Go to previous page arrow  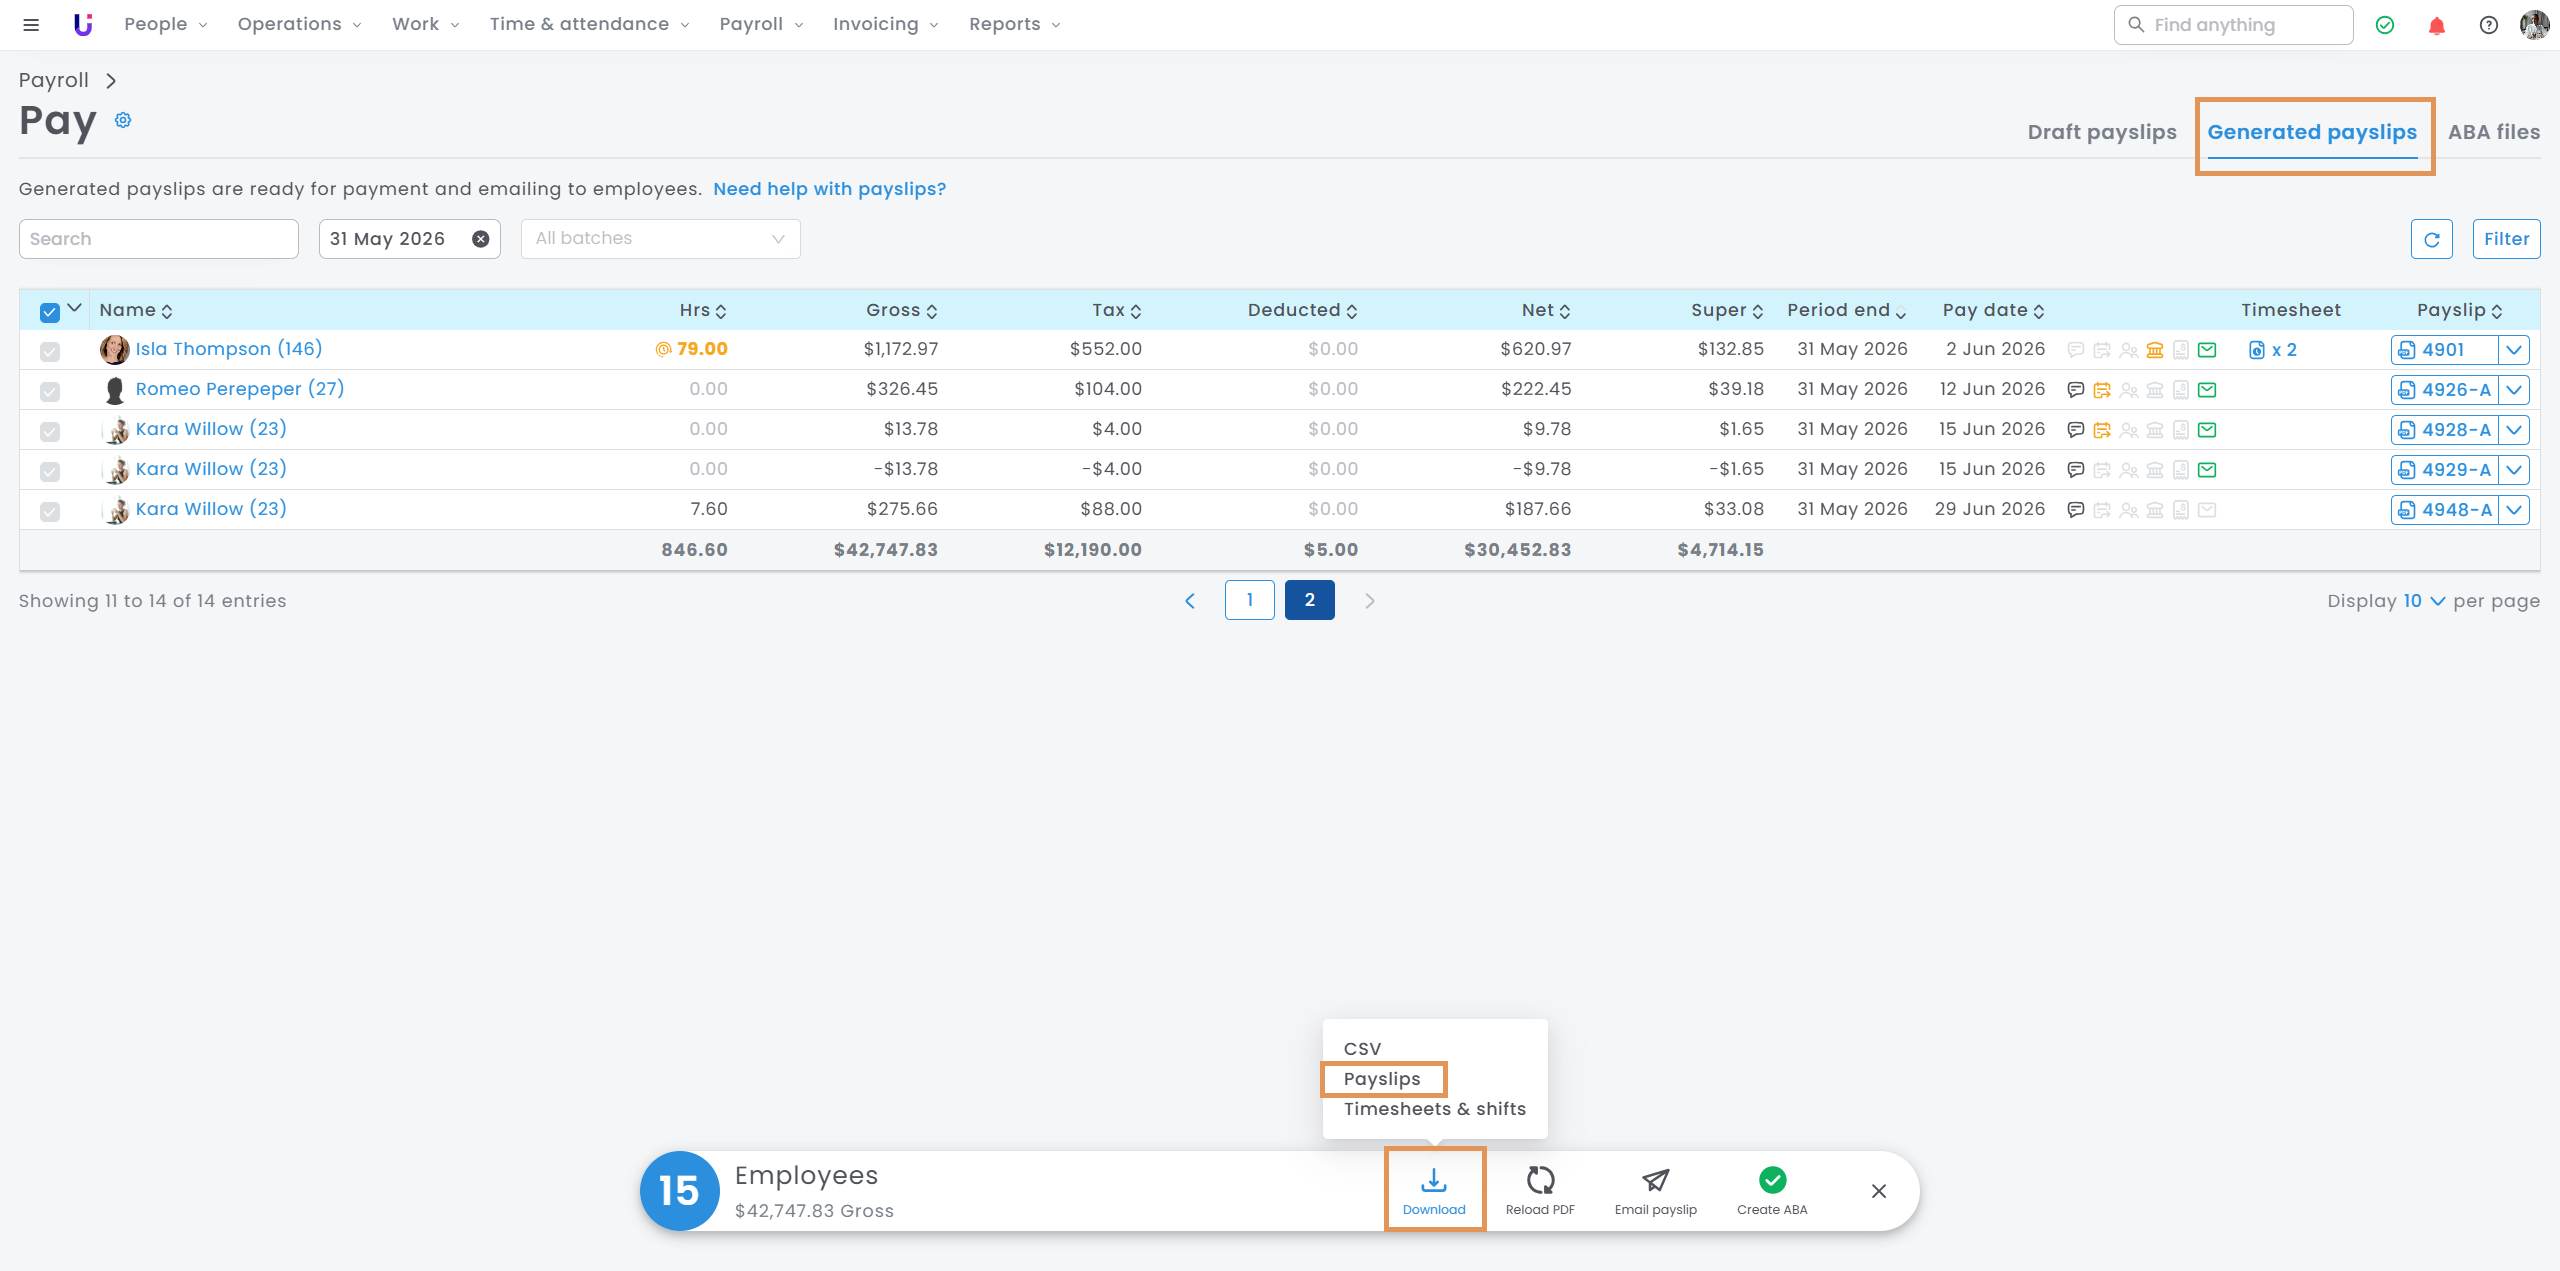(x=1190, y=601)
